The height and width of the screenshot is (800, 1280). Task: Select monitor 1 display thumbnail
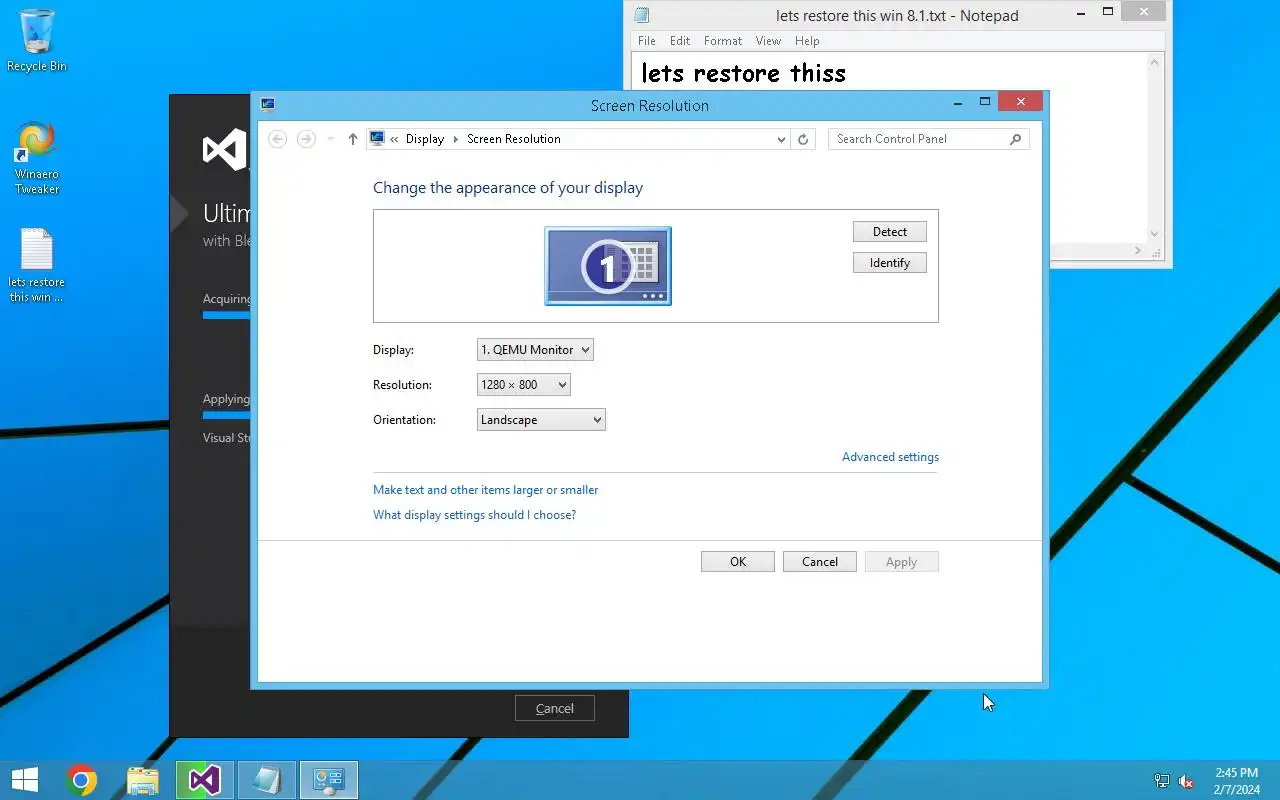(608, 266)
